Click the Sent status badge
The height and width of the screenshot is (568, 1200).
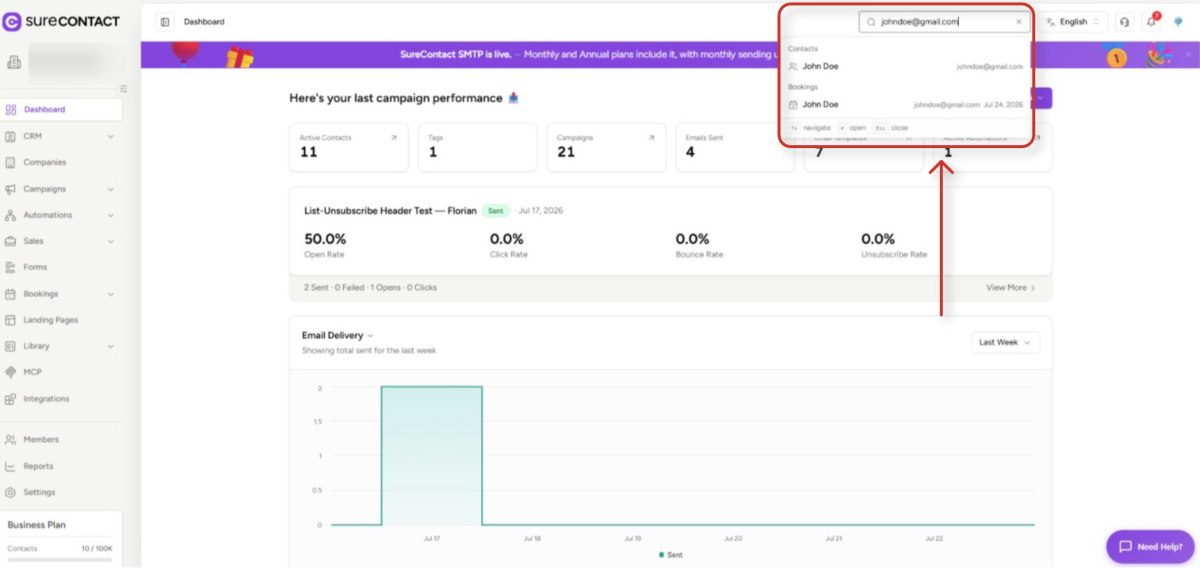click(x=495, y=211)
